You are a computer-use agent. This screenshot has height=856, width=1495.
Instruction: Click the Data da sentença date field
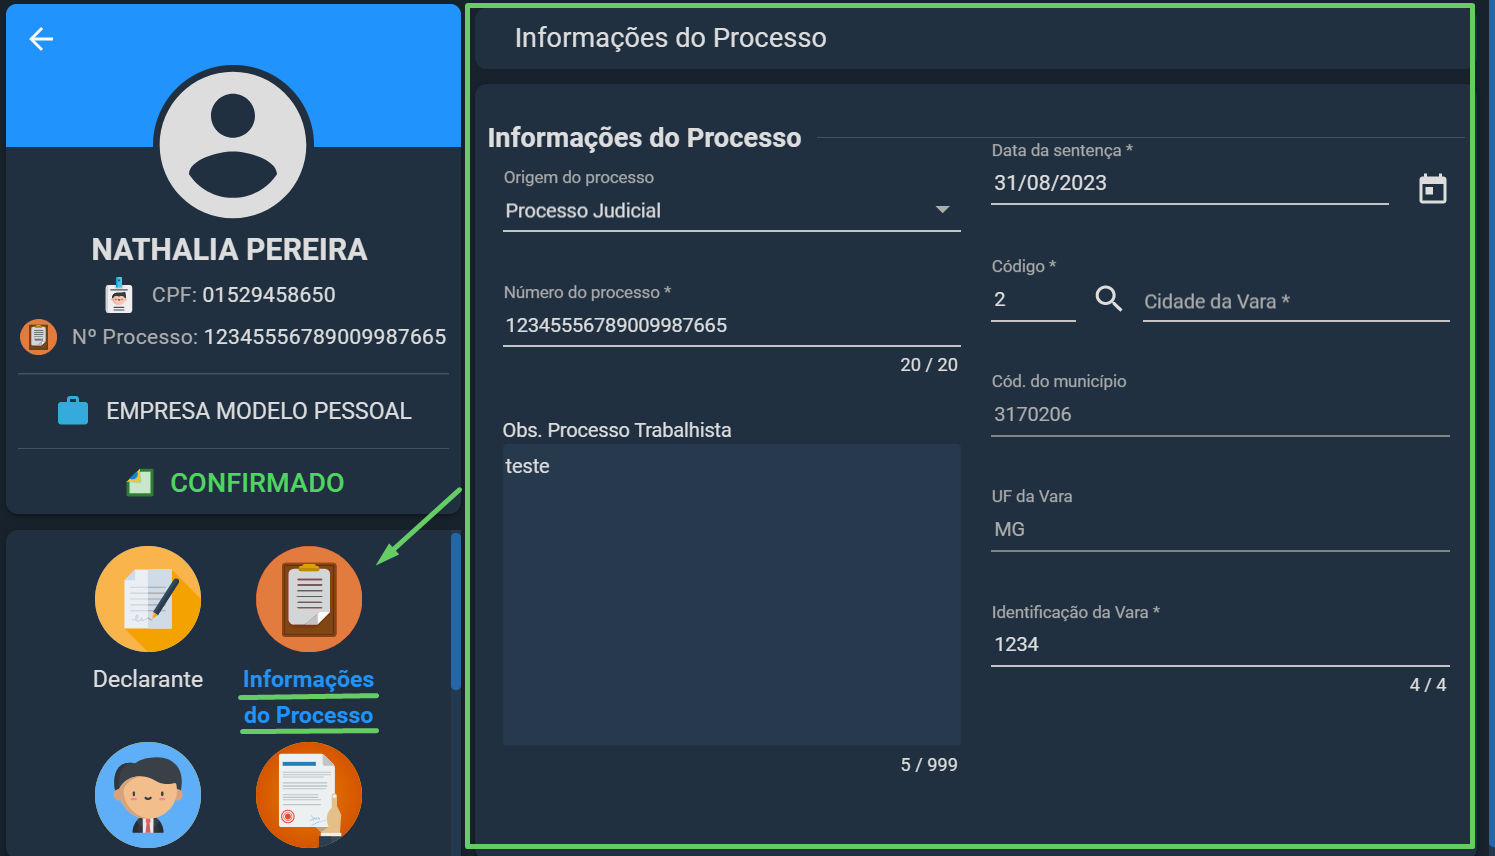tap(1190, 184)
